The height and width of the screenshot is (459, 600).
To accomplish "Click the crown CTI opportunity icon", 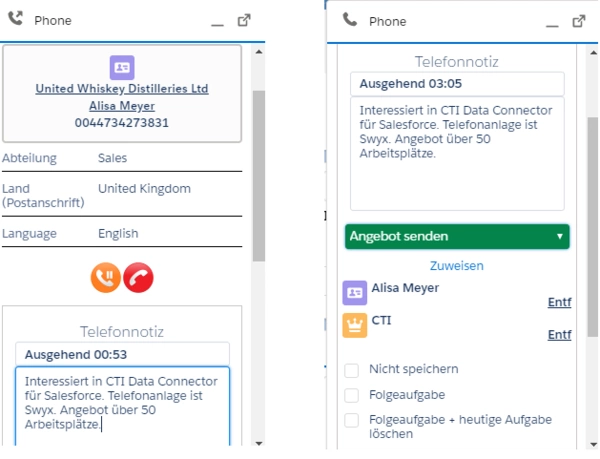I will coord(355,324).
